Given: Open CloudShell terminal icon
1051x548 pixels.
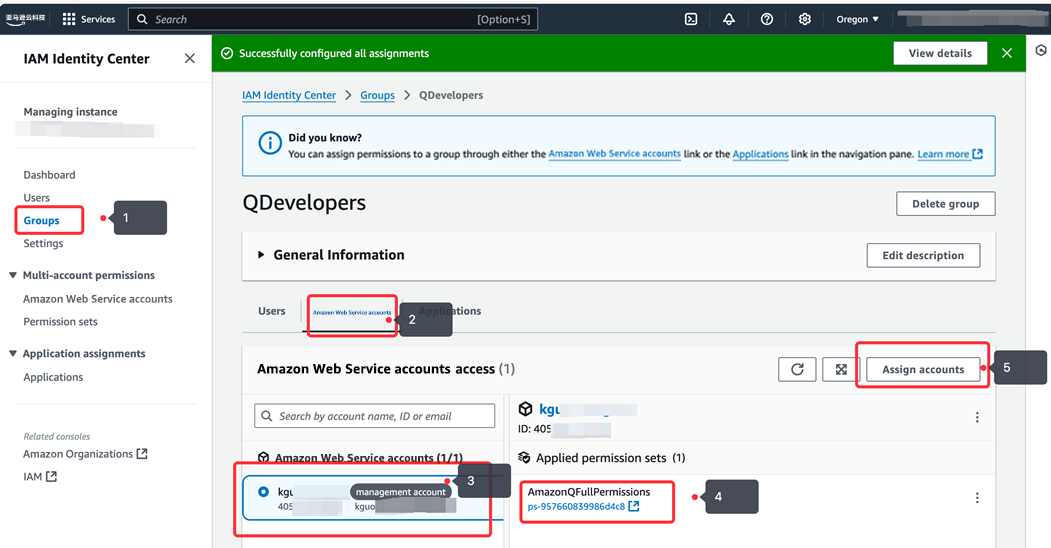Looking at the screenshot, I should pos(691,19).
